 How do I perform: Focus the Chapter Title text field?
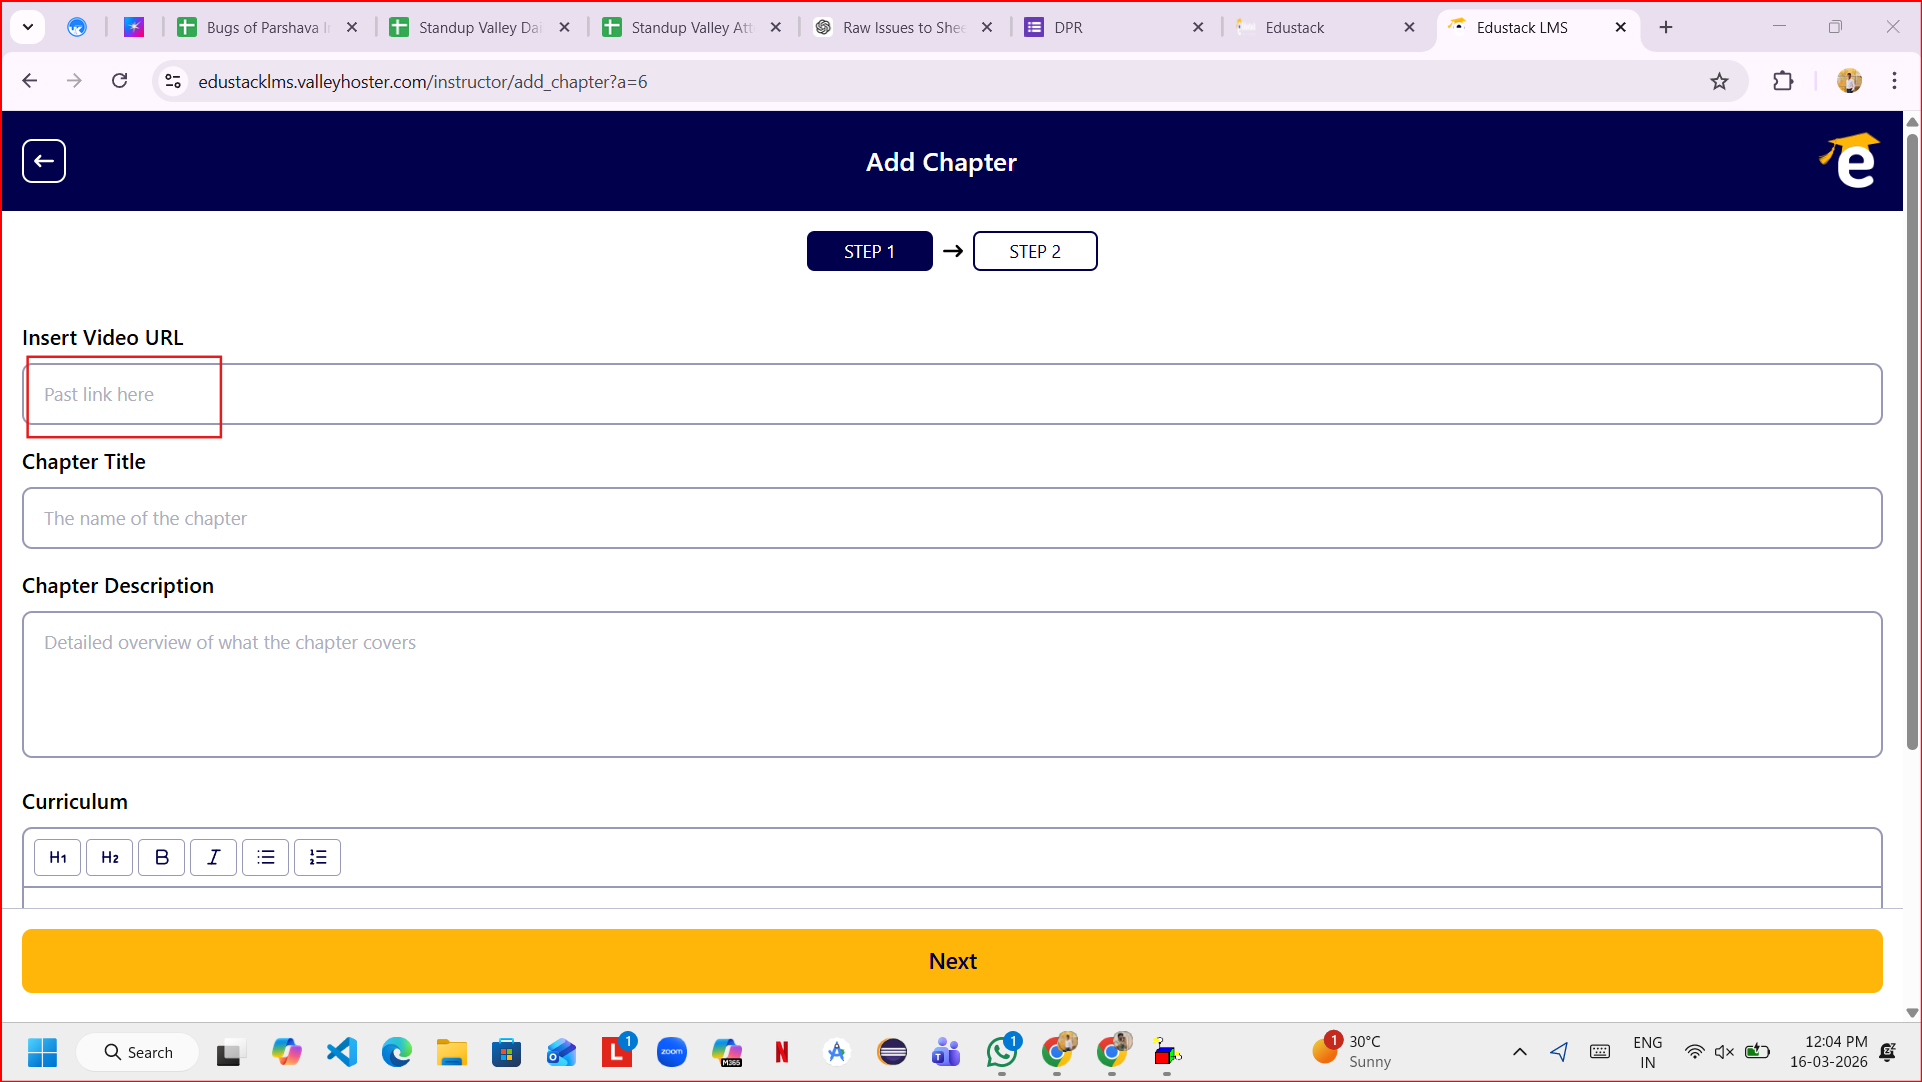pyautogui.click(x=950, y=518)
